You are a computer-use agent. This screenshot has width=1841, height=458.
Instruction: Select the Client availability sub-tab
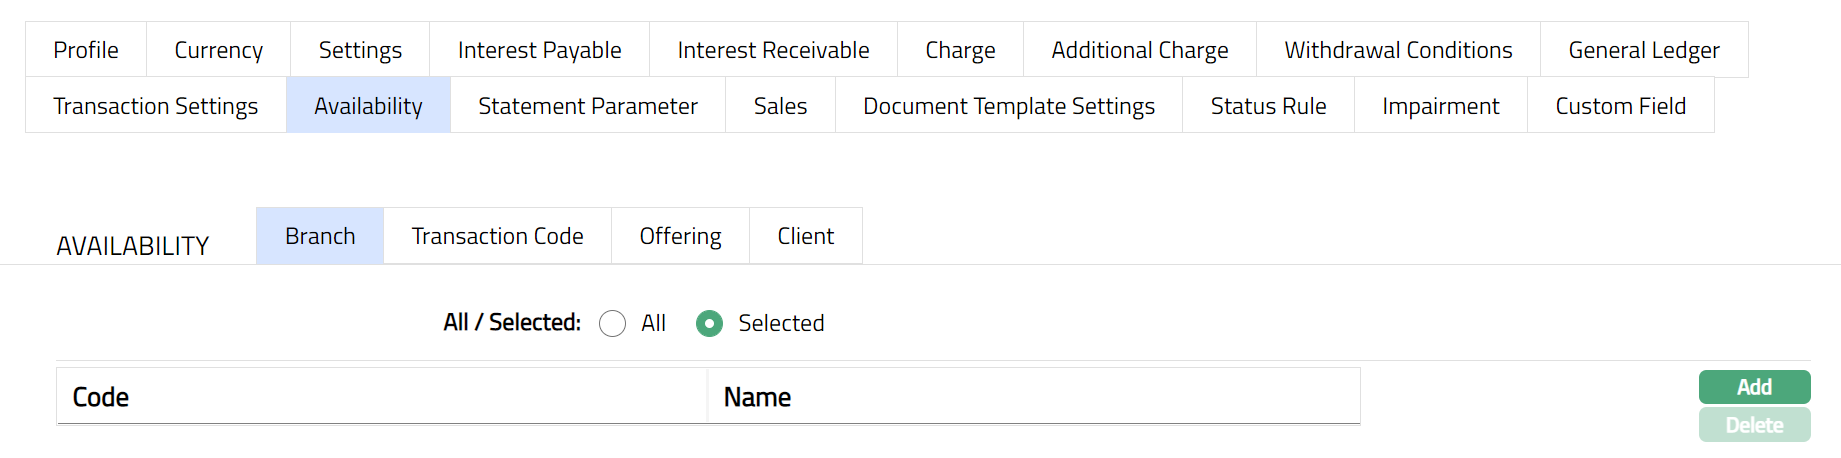[805, 236]
